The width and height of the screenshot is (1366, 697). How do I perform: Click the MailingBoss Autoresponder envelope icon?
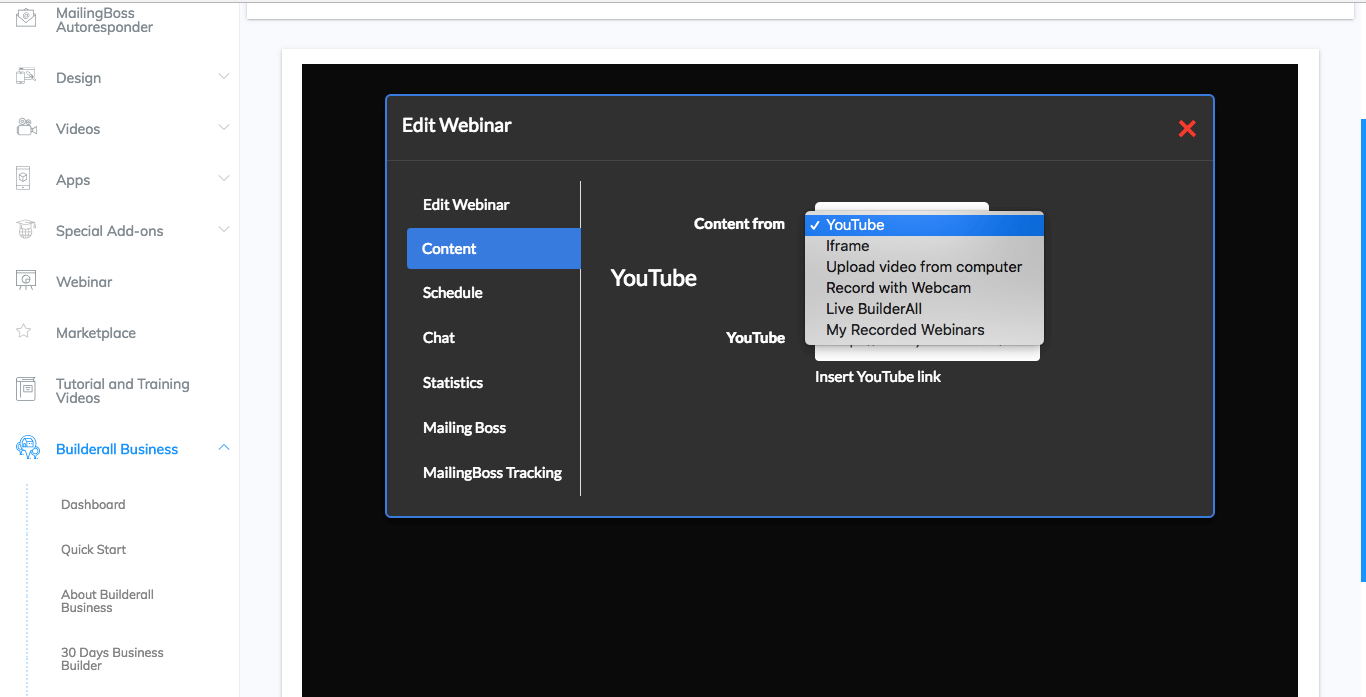pos(26,18)
